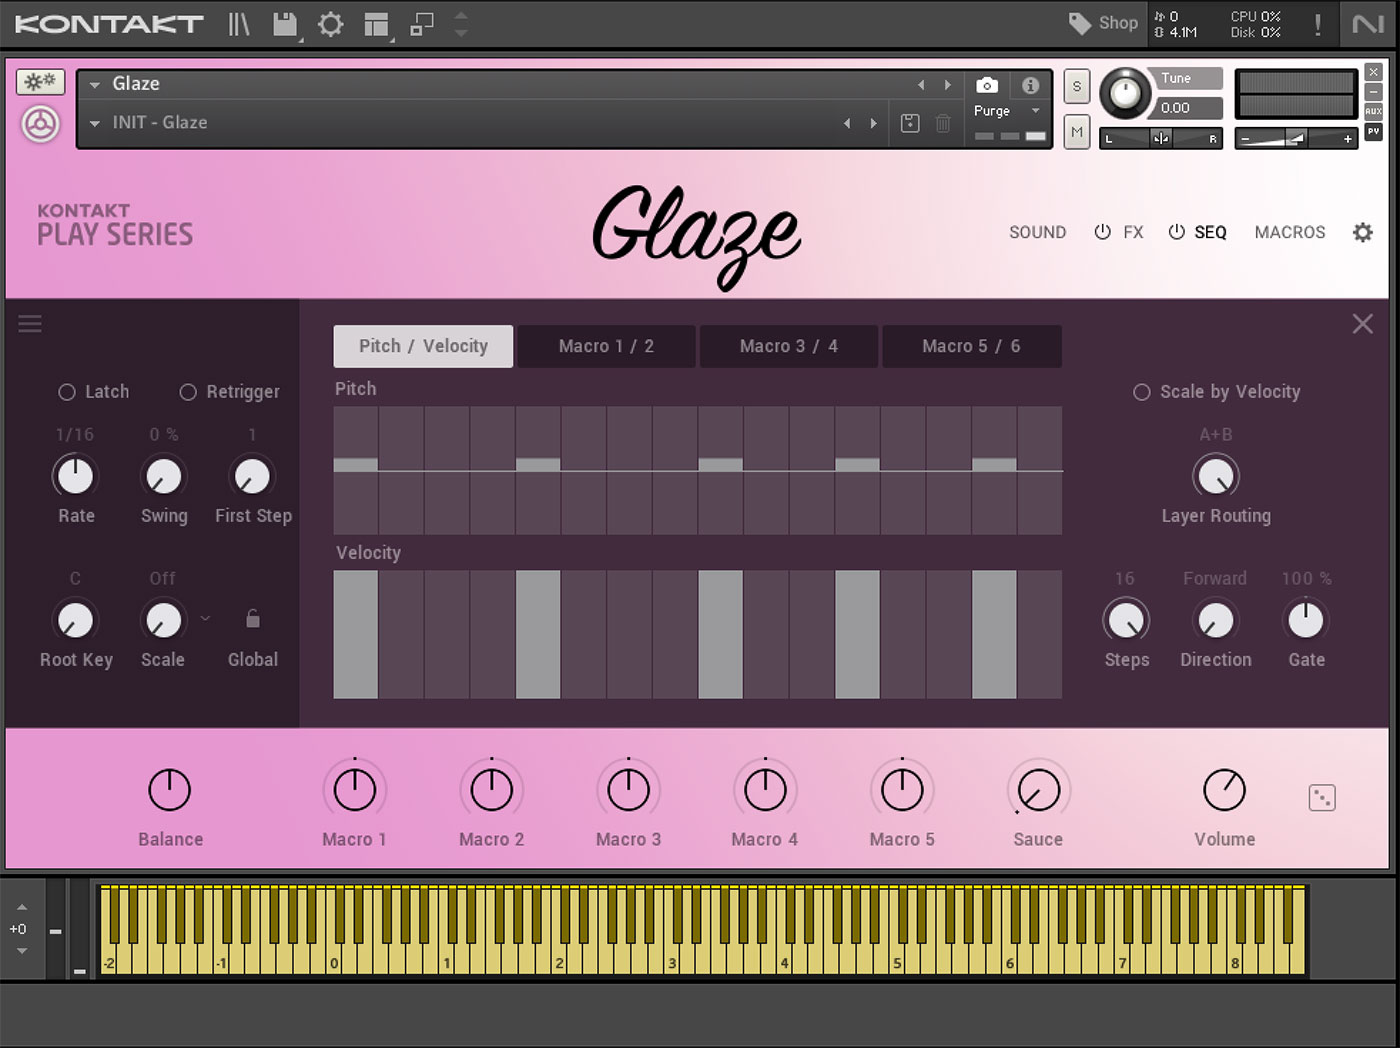Open the Shop tag icon
The width and height of the screenshot is (1400, 1048).
tap(1080, 23)
